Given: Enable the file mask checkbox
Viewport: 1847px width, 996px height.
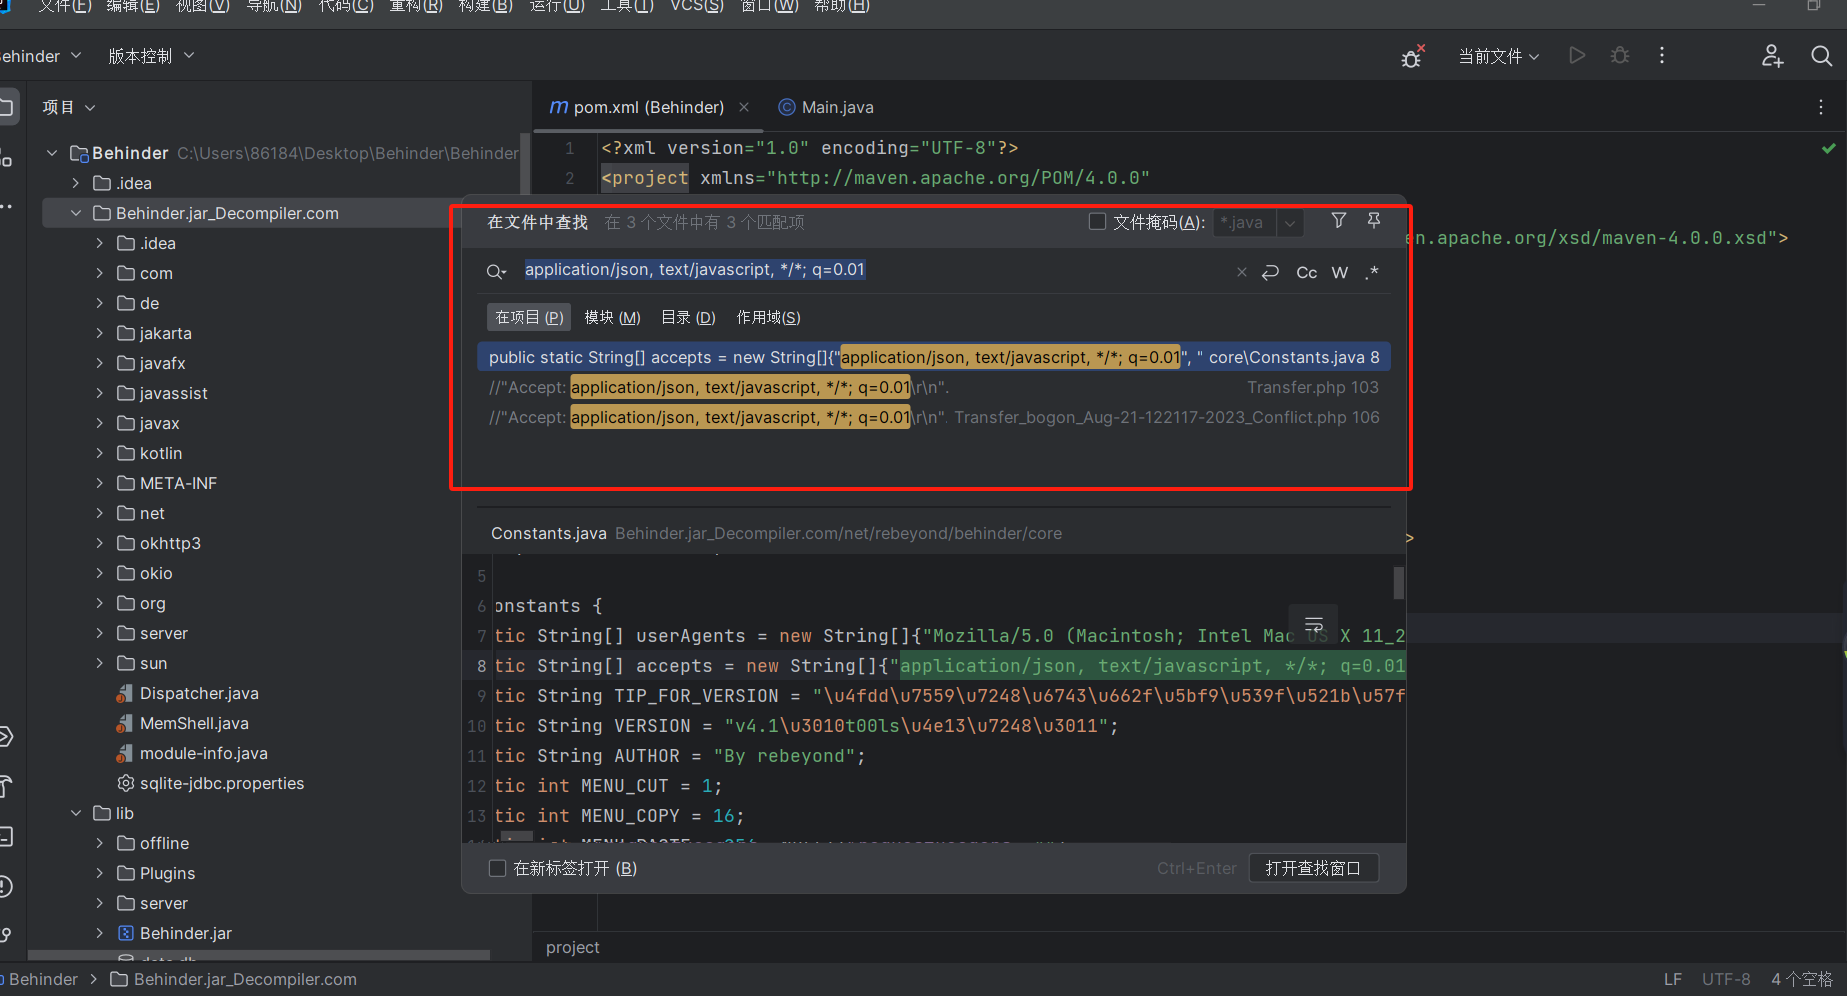Looking at the screenshot, I should [1097, 221].
